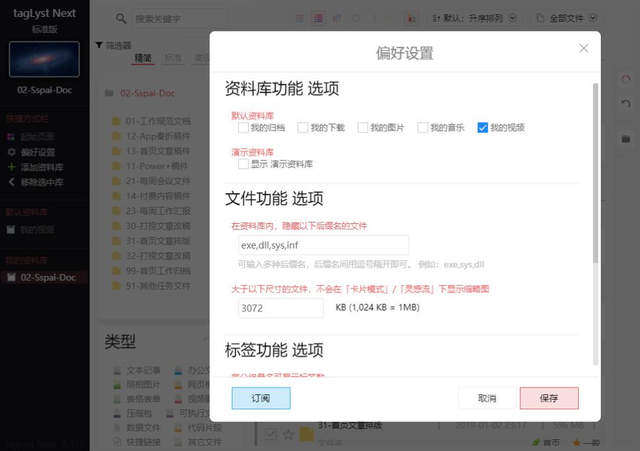Click the hidden extensions field exe,dll,sys,inf
640x451 pixels.
323,245
